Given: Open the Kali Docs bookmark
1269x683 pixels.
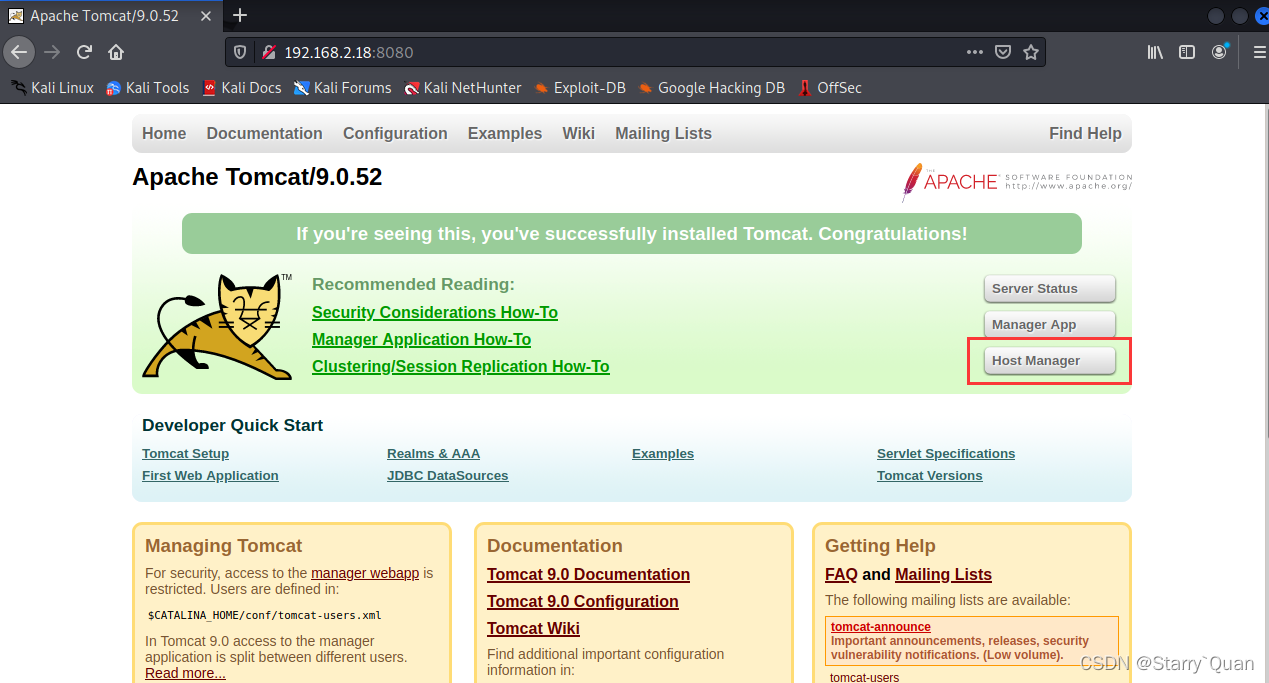Looking at the screenshot, I should 241,88.
